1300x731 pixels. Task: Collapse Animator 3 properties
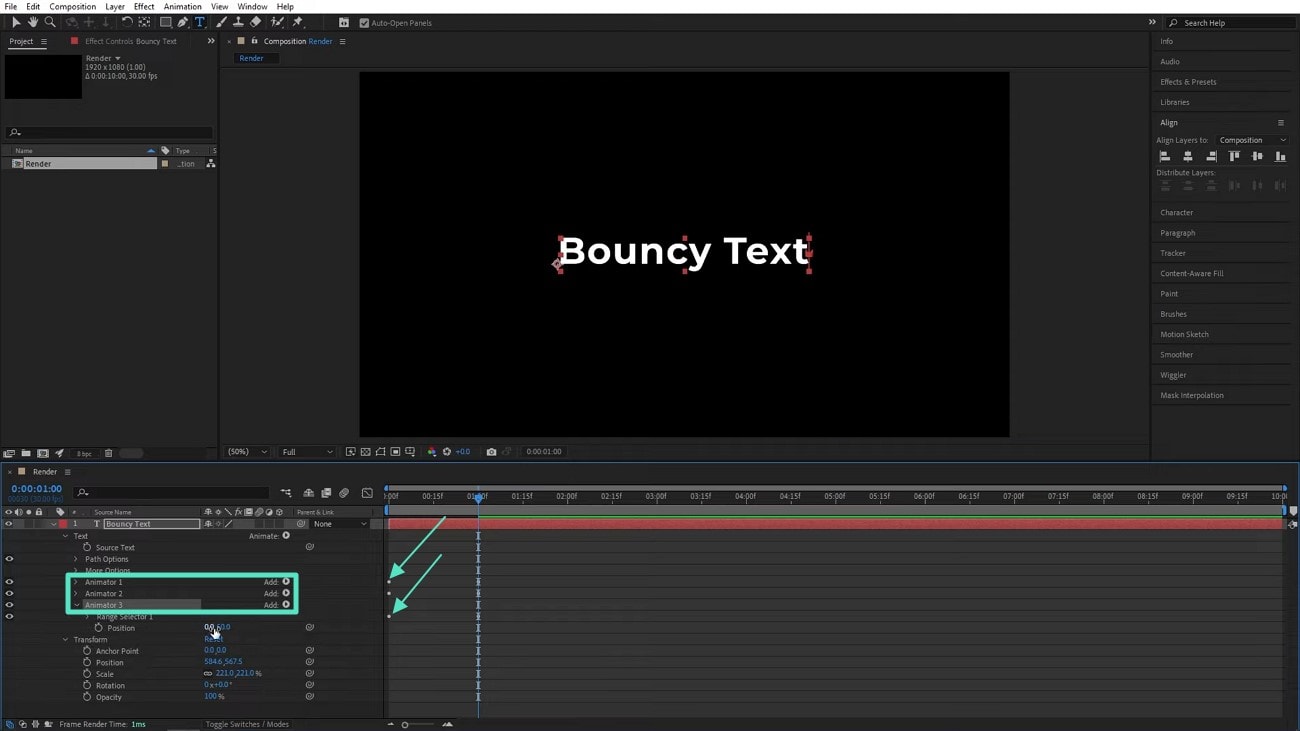[x=76, y=605]
